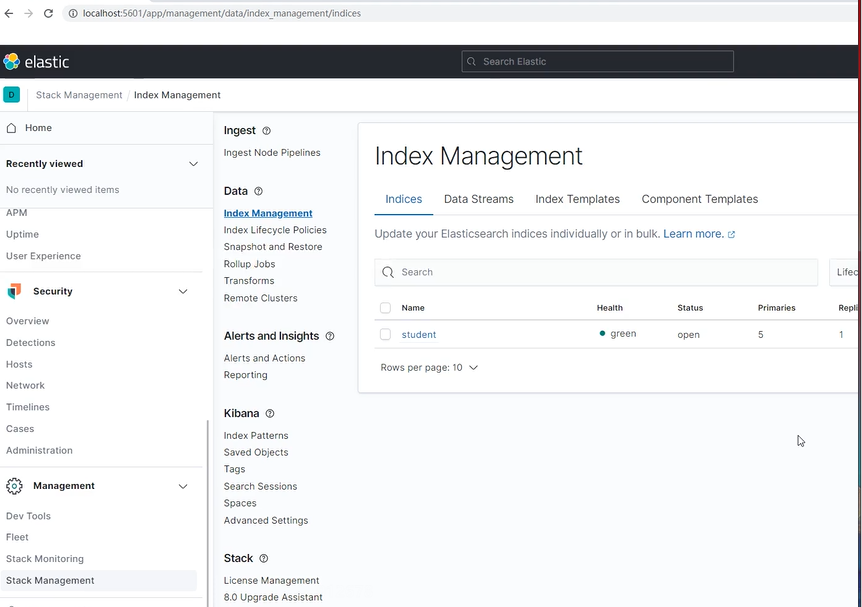Open 8.0 Upgrade Assistant

pos(273,597)
